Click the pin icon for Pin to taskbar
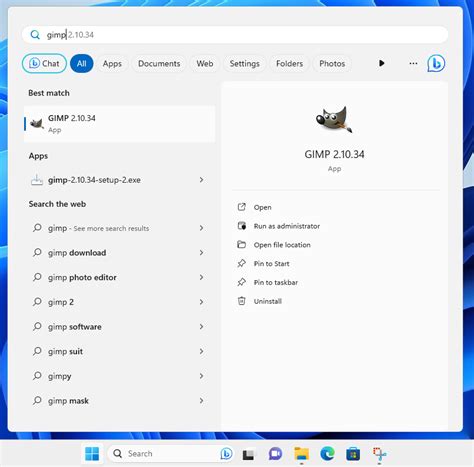474x467 pixels. (242, 282)
